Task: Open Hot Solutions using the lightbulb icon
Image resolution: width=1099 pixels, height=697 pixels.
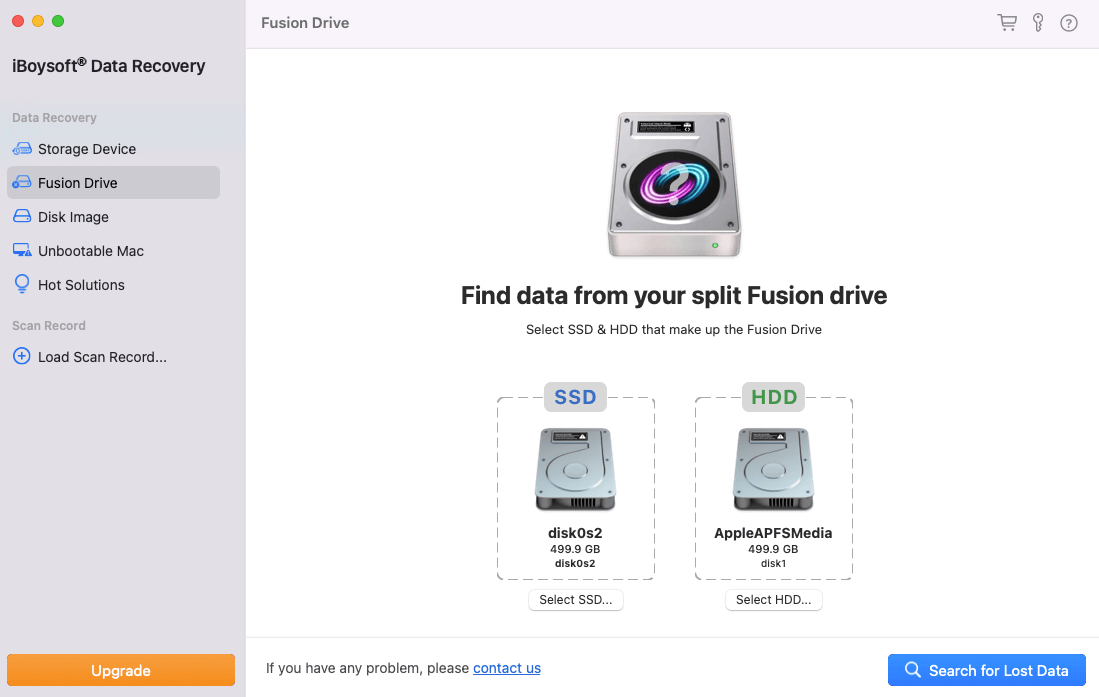Action: point(21,284)
